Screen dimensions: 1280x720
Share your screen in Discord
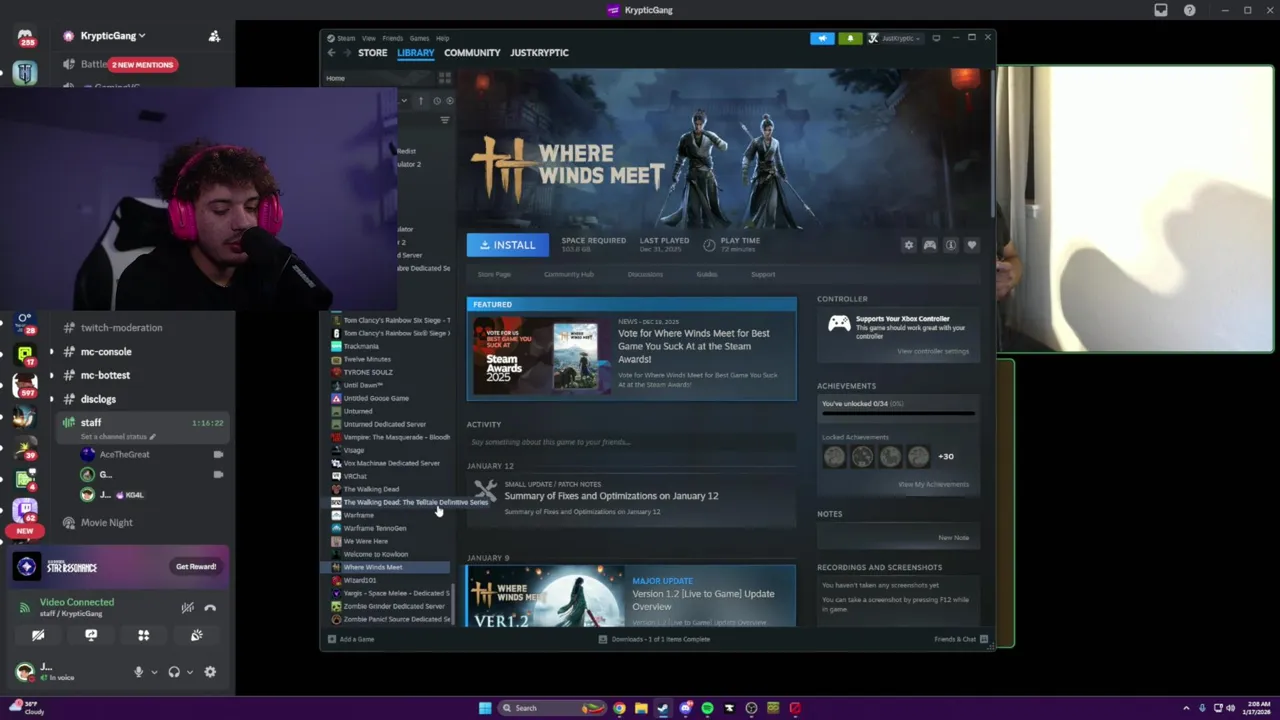pyautogui.click(x=91, y=635)
